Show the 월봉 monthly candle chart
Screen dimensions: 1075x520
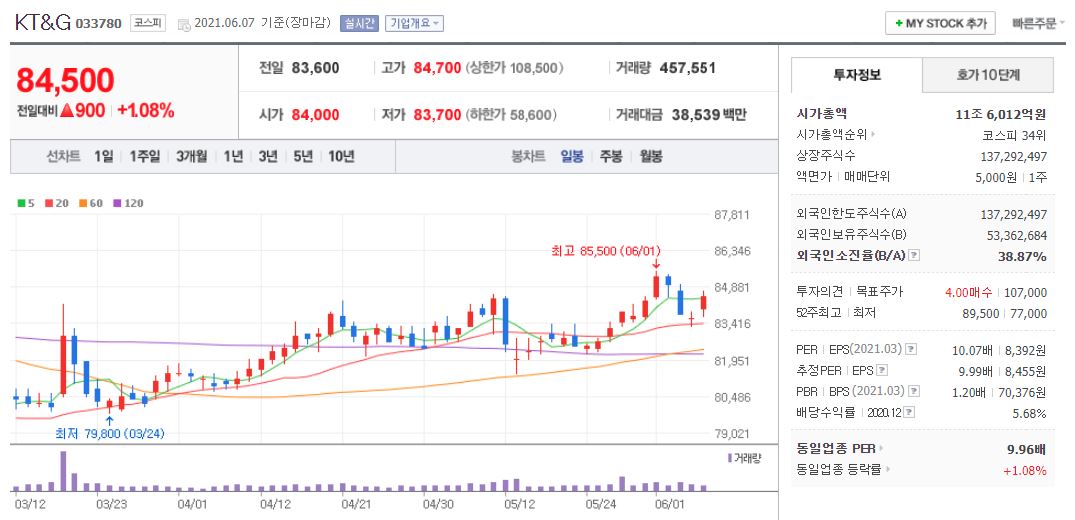[x=651, y=156]
